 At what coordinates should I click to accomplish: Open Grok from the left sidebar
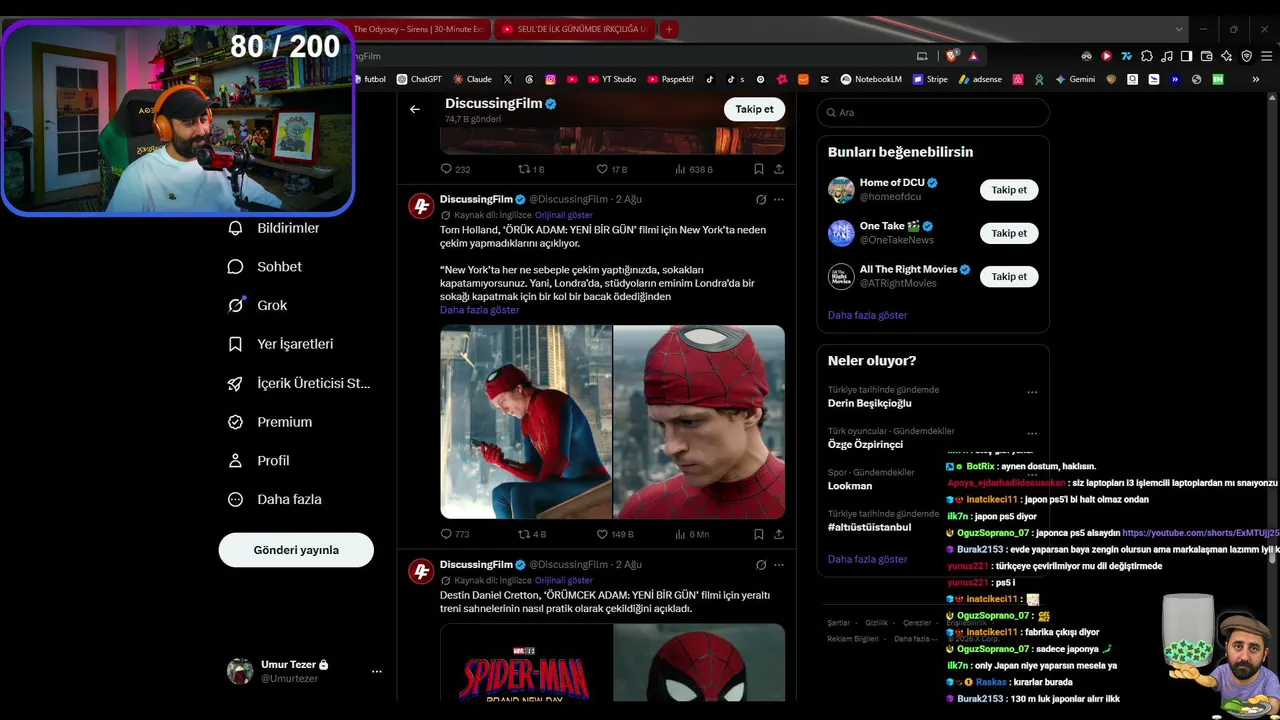click(257, 305)
